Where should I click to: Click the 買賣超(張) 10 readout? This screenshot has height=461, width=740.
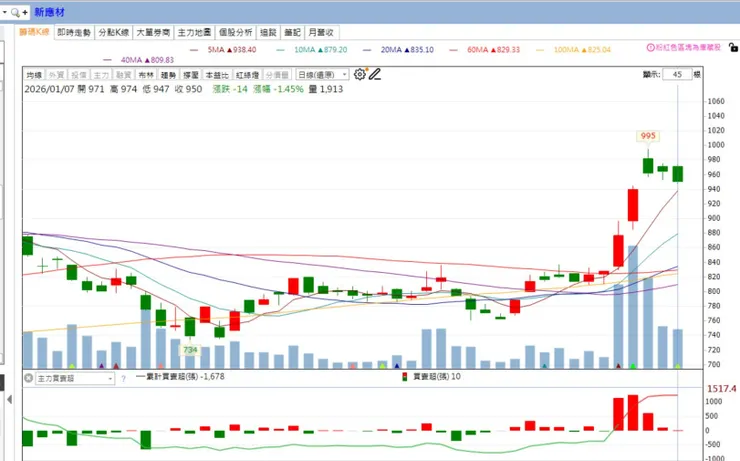[x=437, y=377]
